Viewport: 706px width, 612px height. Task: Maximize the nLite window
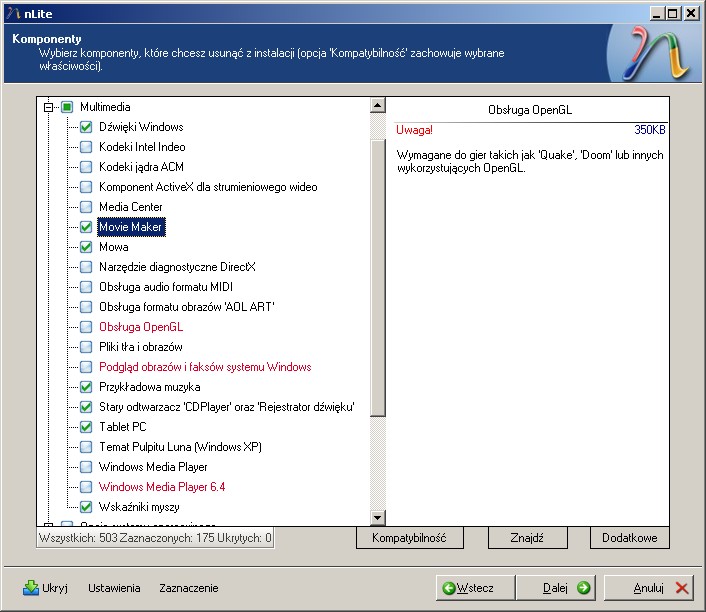tap(673, 14)
